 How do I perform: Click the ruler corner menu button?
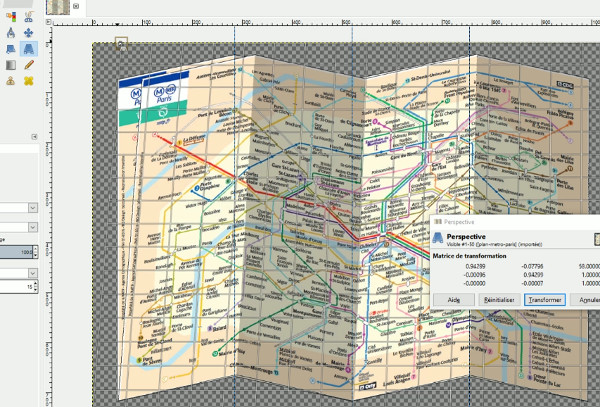tap(49, 23)
